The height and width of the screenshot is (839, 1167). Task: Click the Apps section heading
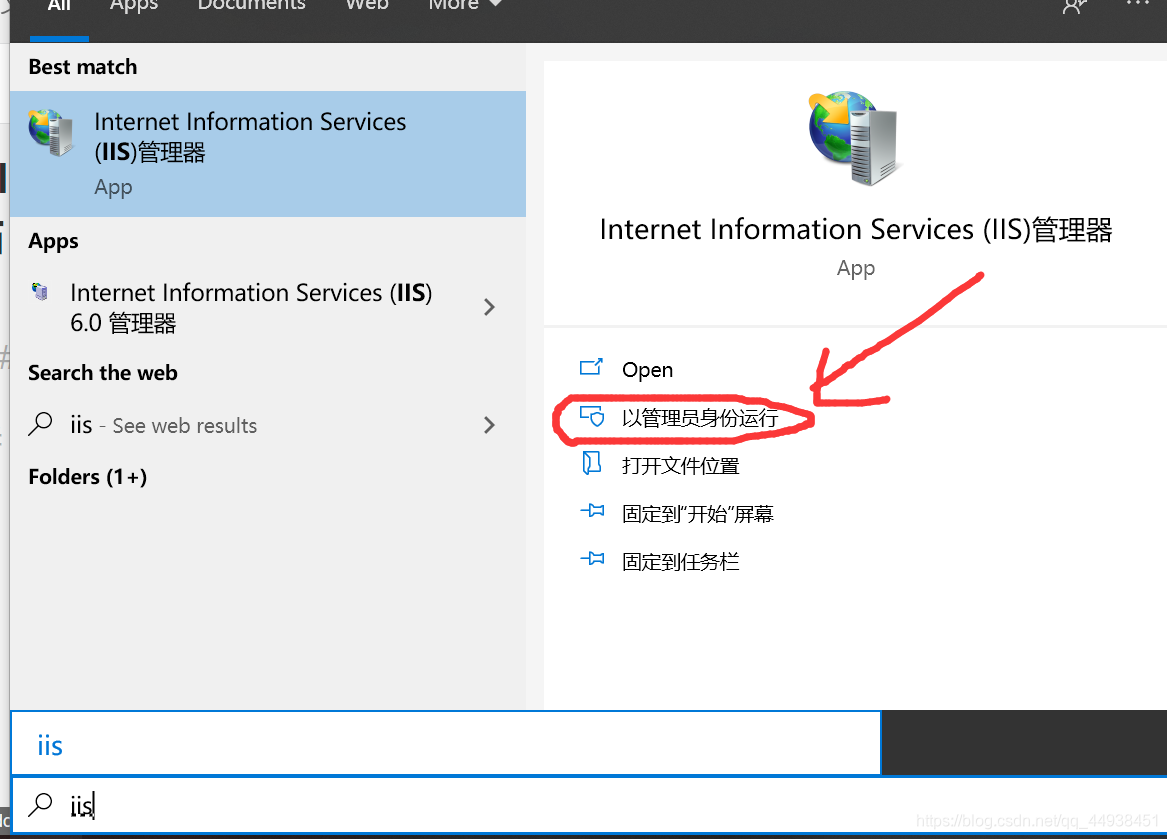pyautogui.click(x=54, y=242)
